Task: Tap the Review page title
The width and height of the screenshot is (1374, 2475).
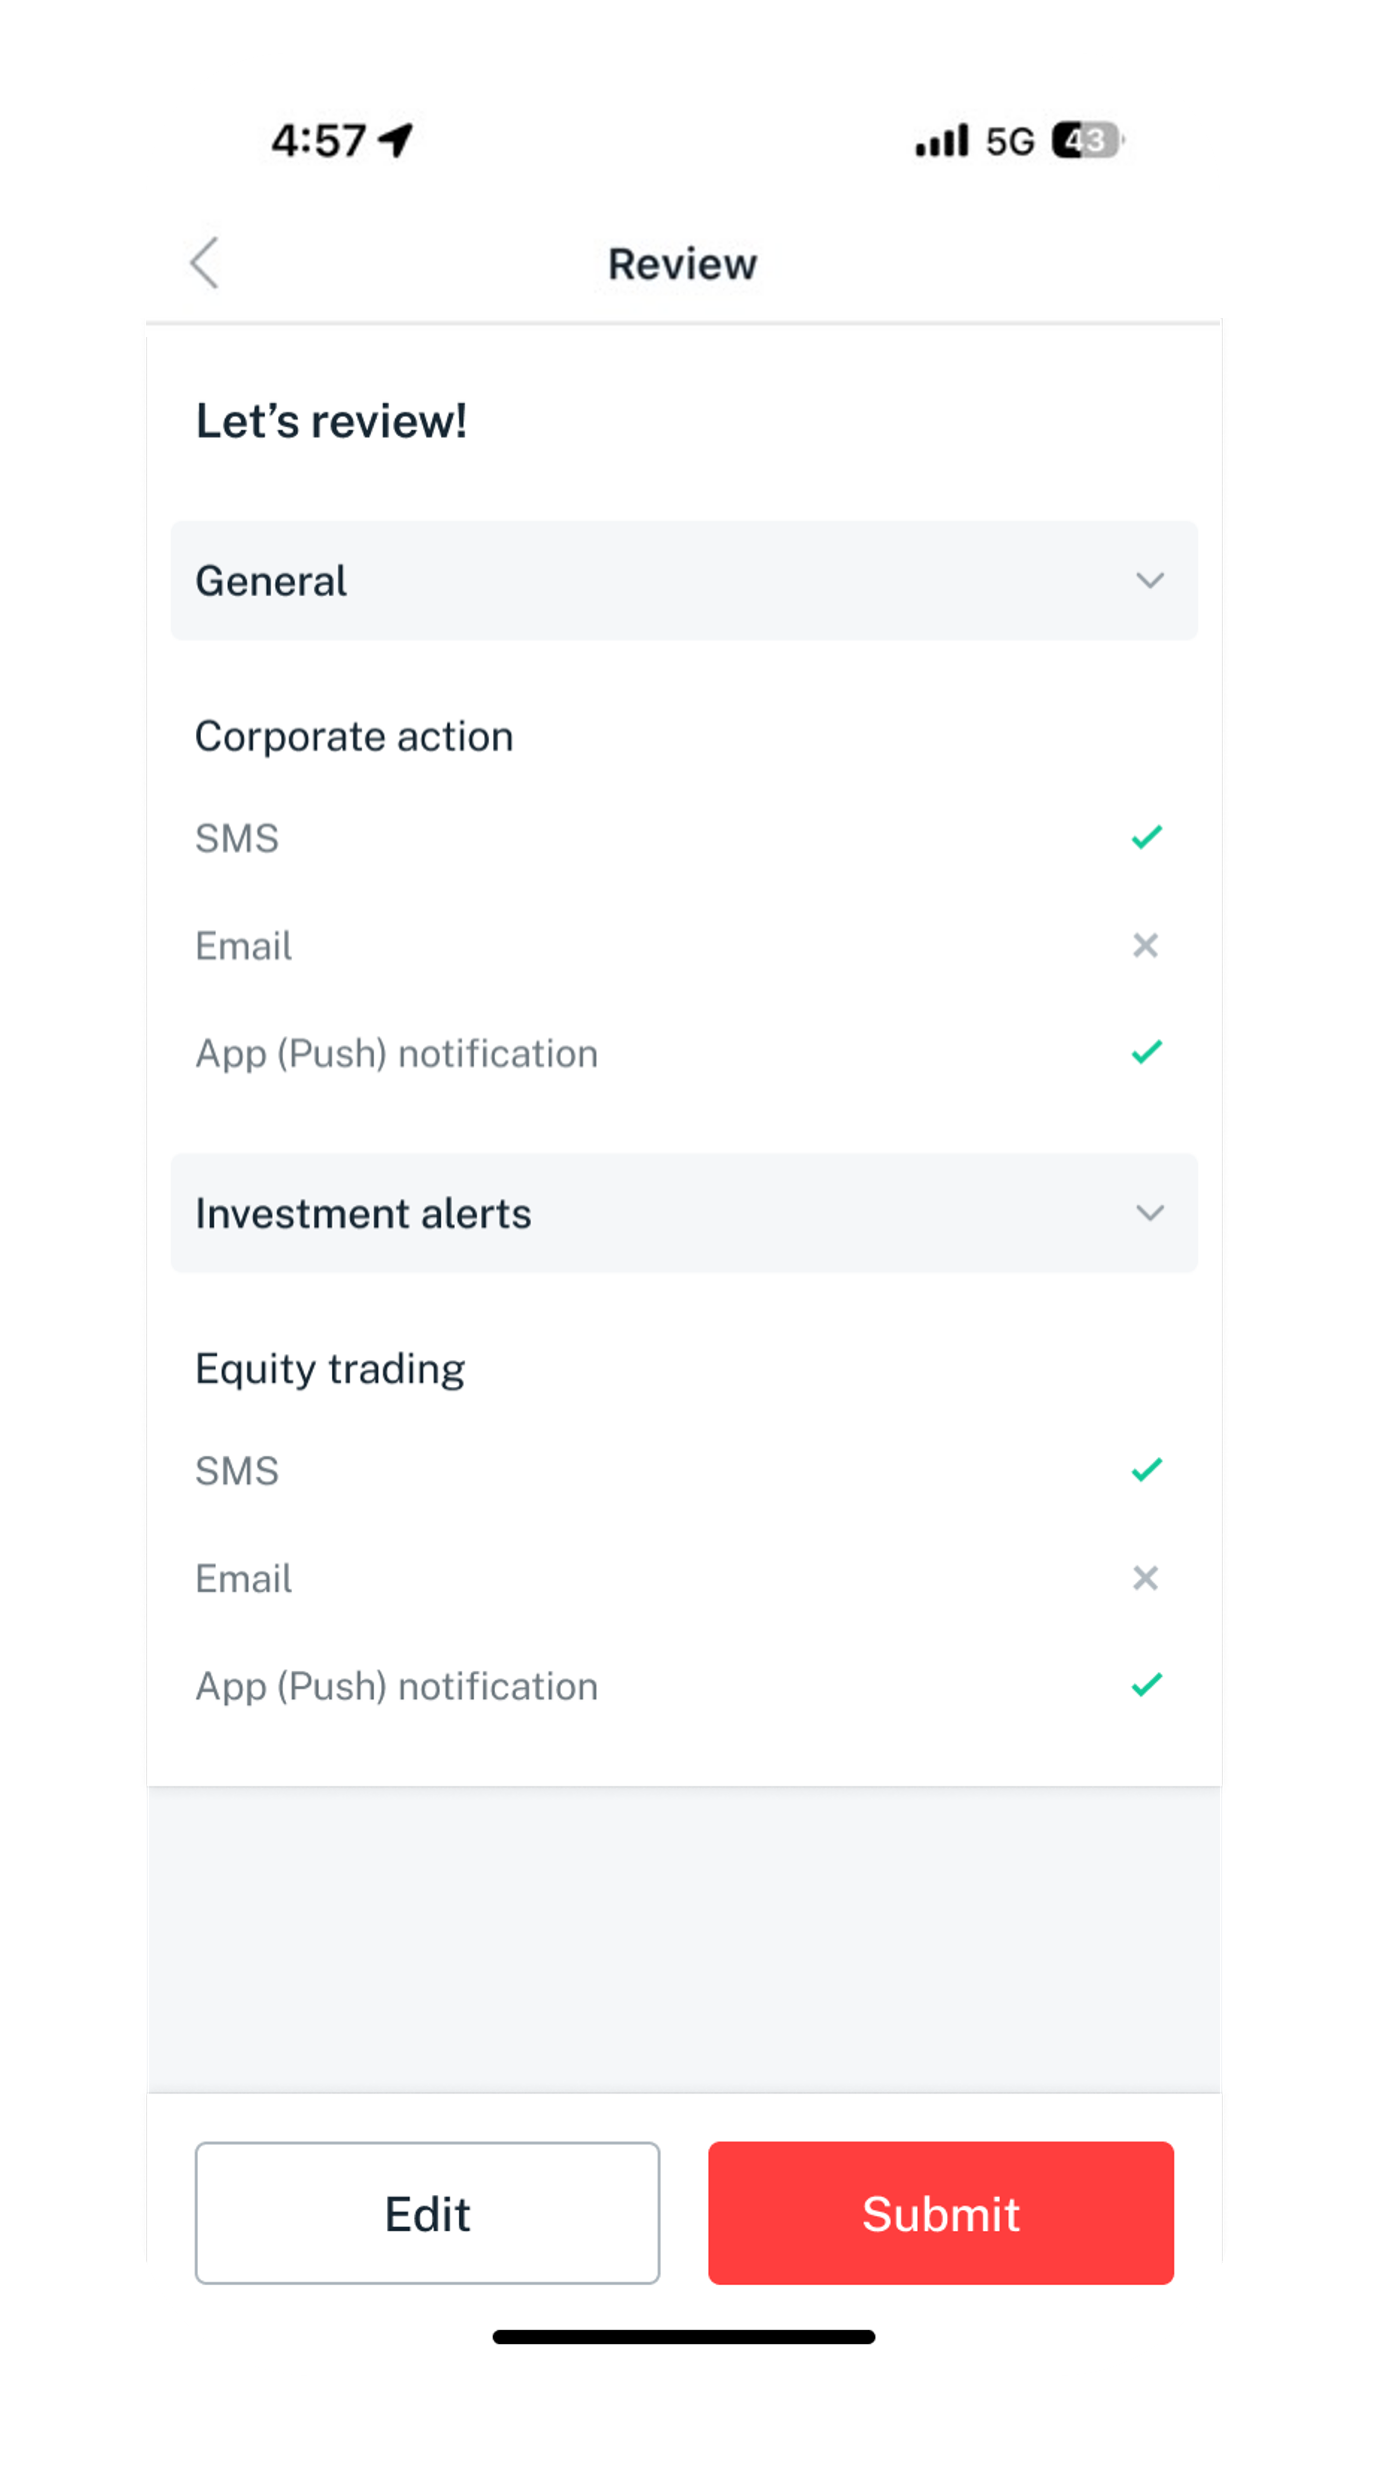Action: click(683, 264)
